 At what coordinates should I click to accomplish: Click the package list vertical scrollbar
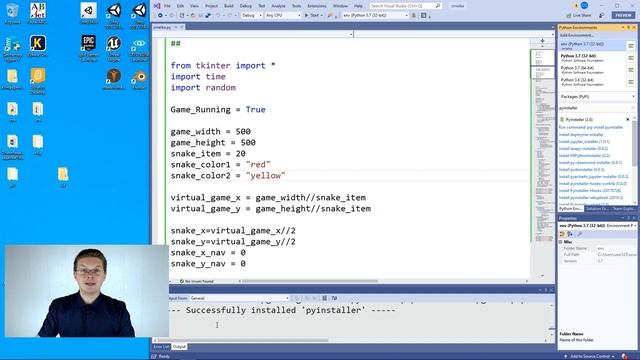(x=634, y=143)
